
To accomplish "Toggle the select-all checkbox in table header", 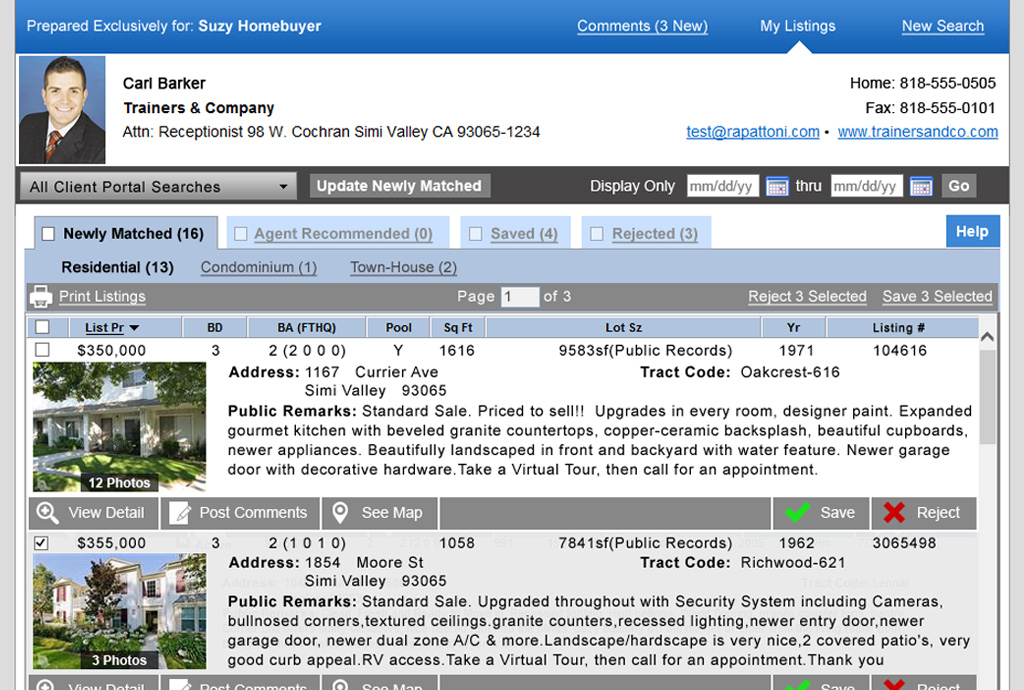I will pos(42,327).
